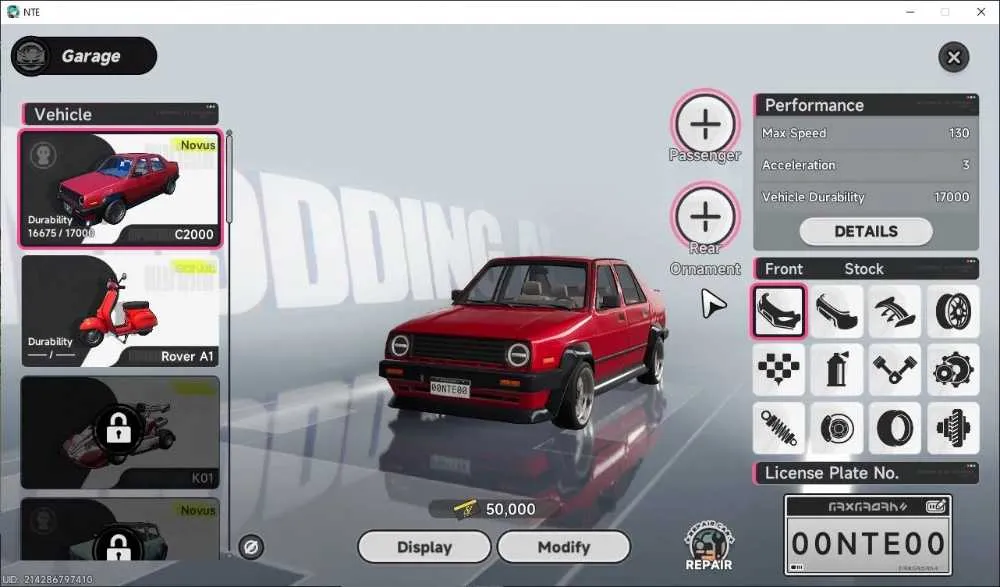Select the red C2000 car card
The image size is (1000, 587).
(x=121, y=189)
